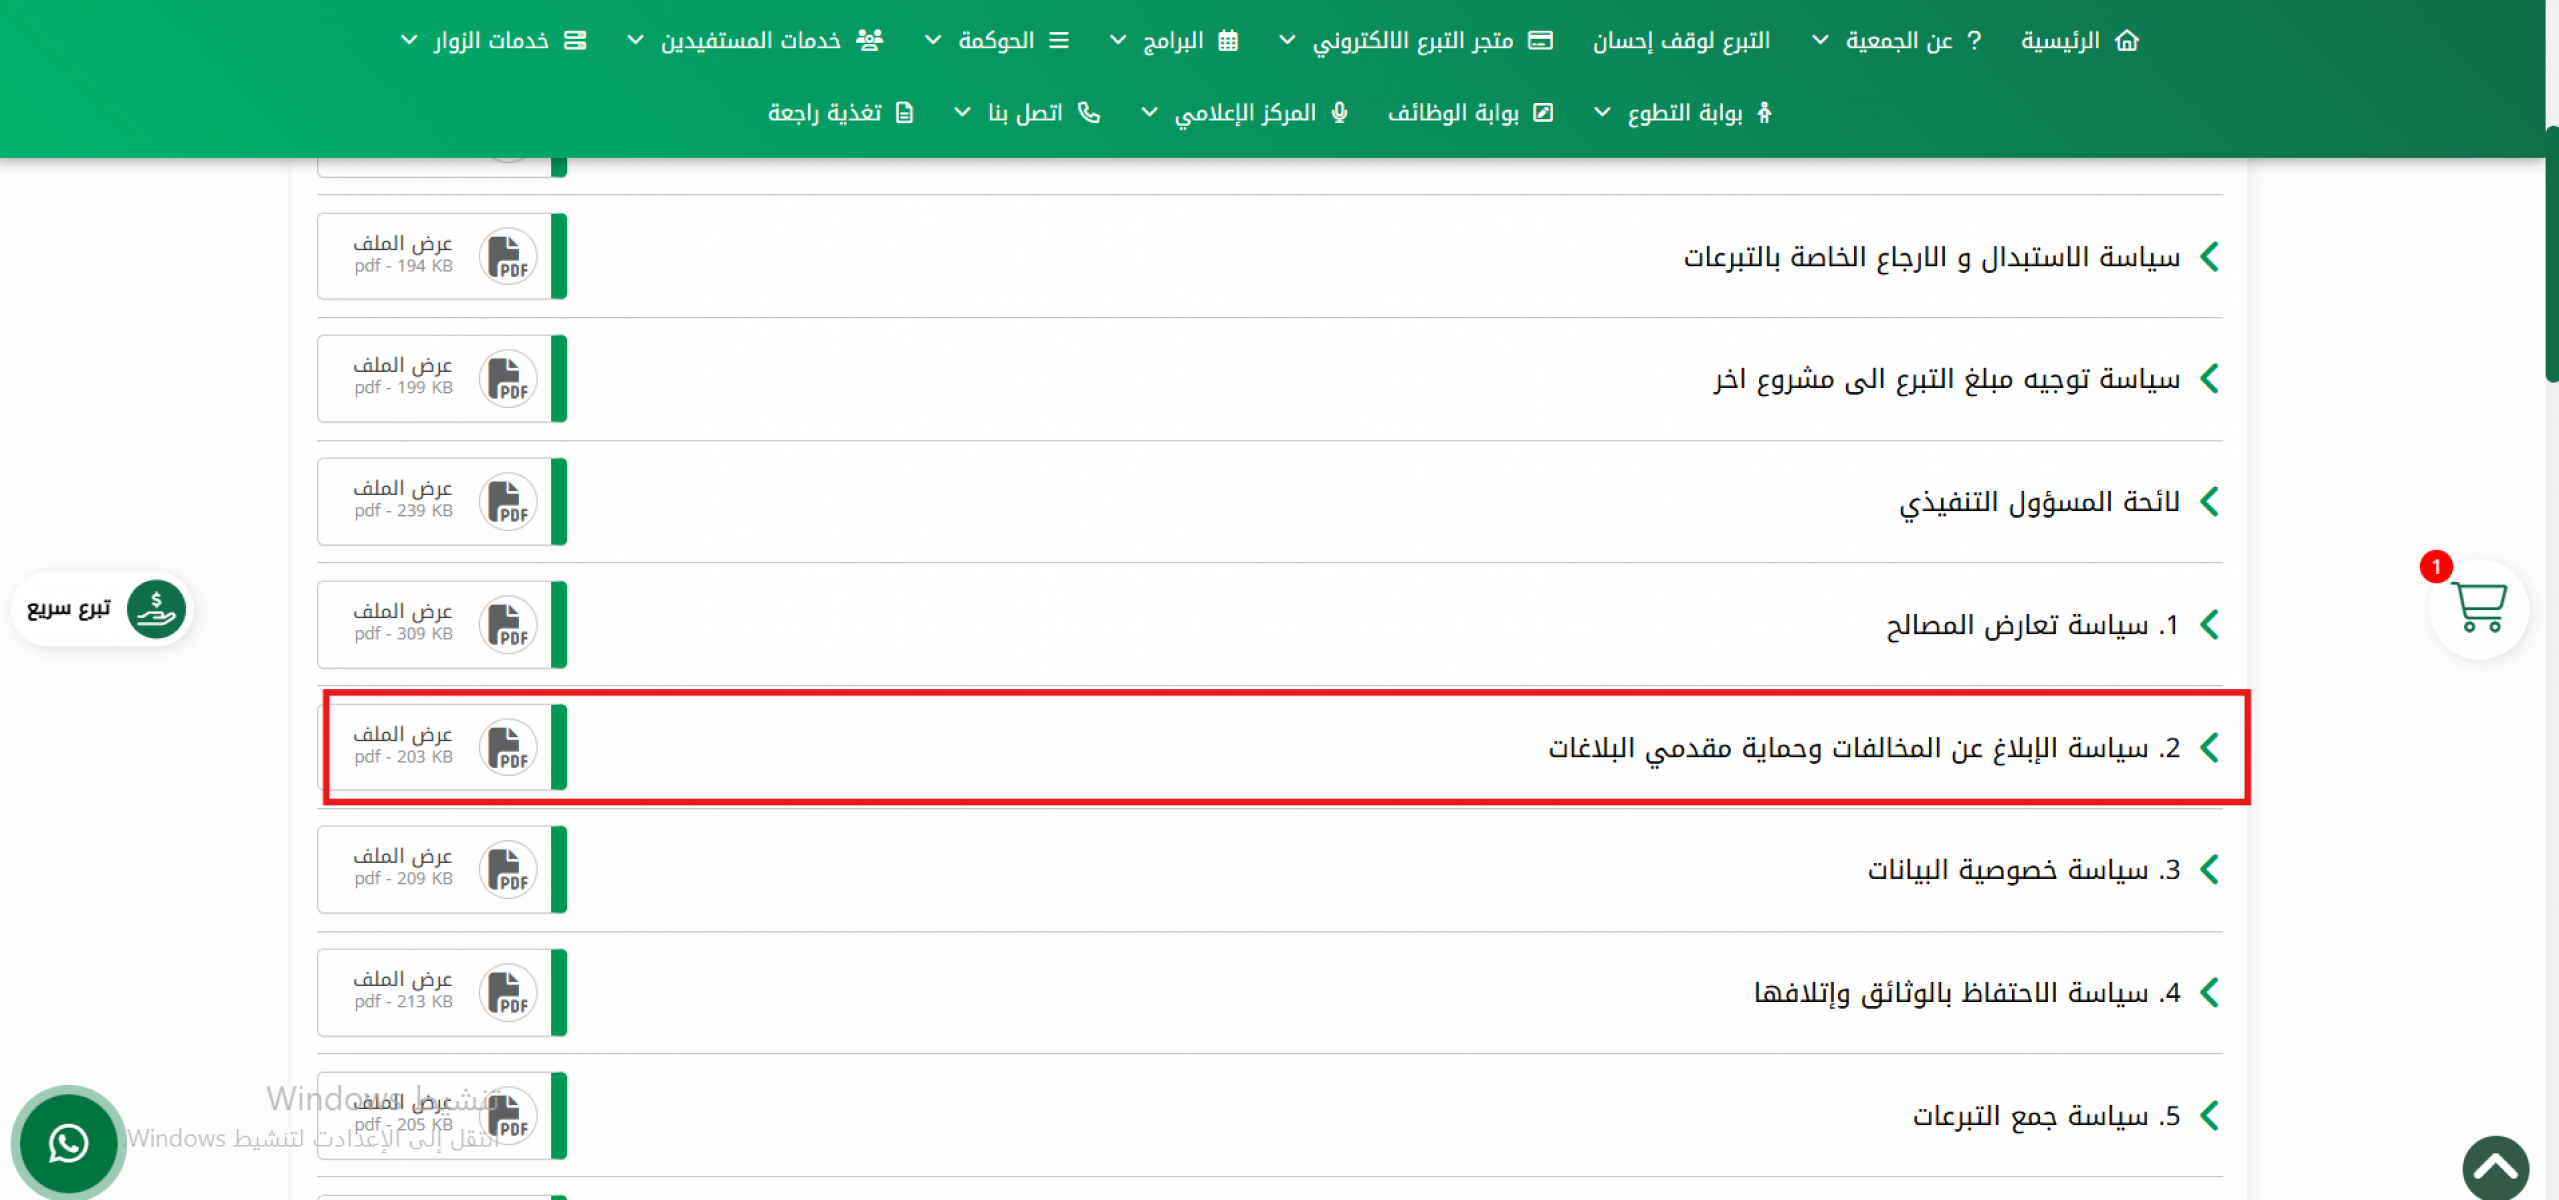Open the shopping cart icon

(x=2479, y=608)
